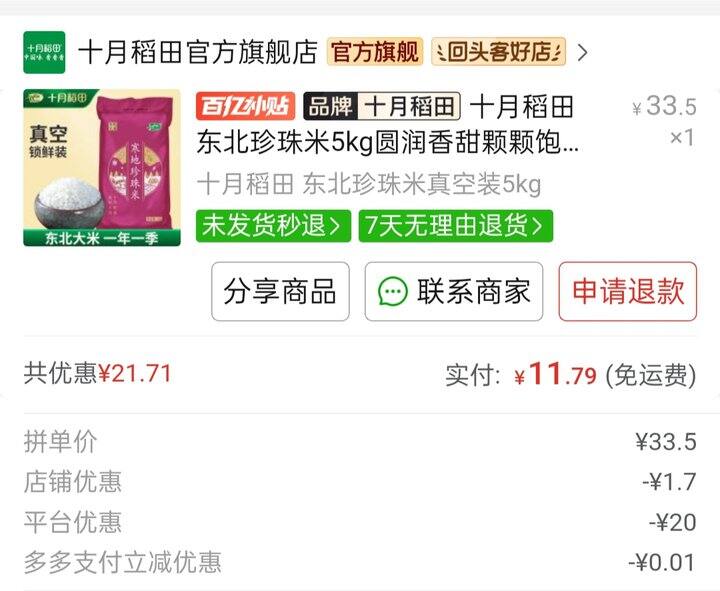720x591 pixels.
Task: Expand store page via header chevron arrow
Action: tap(583, 52)
